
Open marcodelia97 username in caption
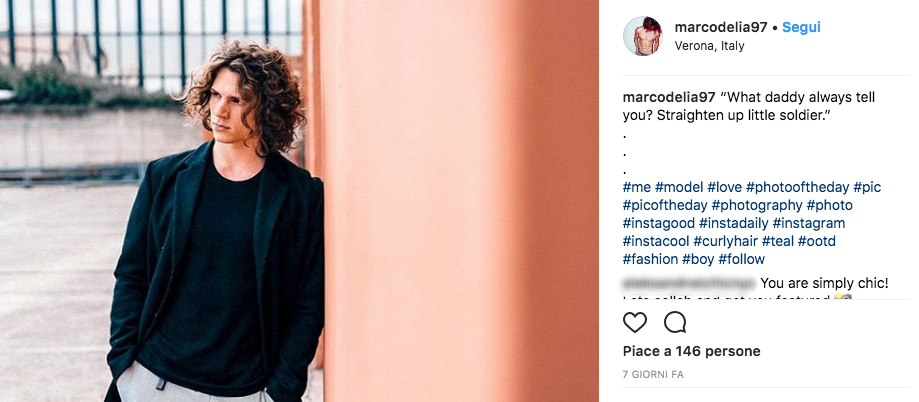[669, 98]
